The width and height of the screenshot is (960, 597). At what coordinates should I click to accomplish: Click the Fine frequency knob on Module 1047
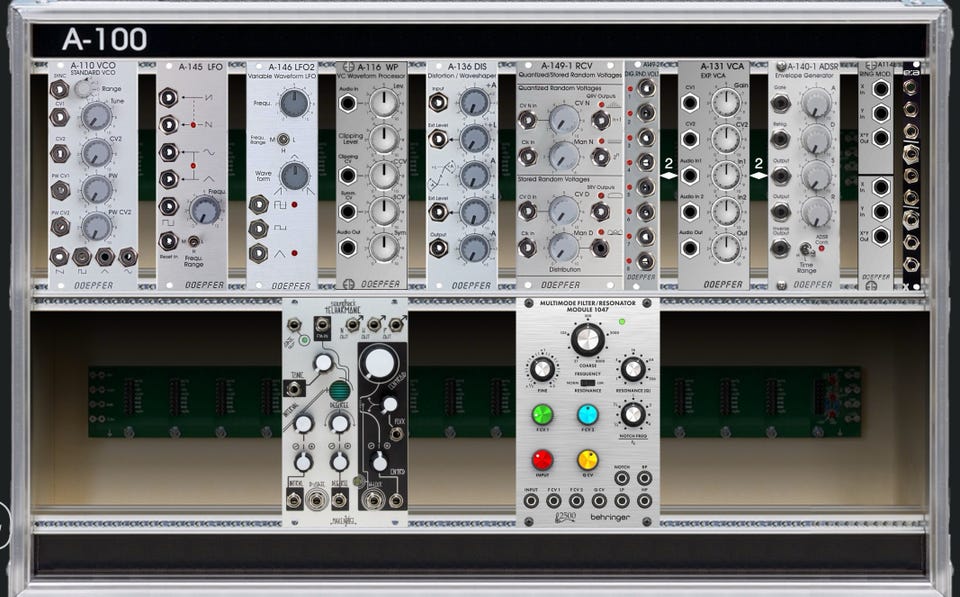point(542,369)
